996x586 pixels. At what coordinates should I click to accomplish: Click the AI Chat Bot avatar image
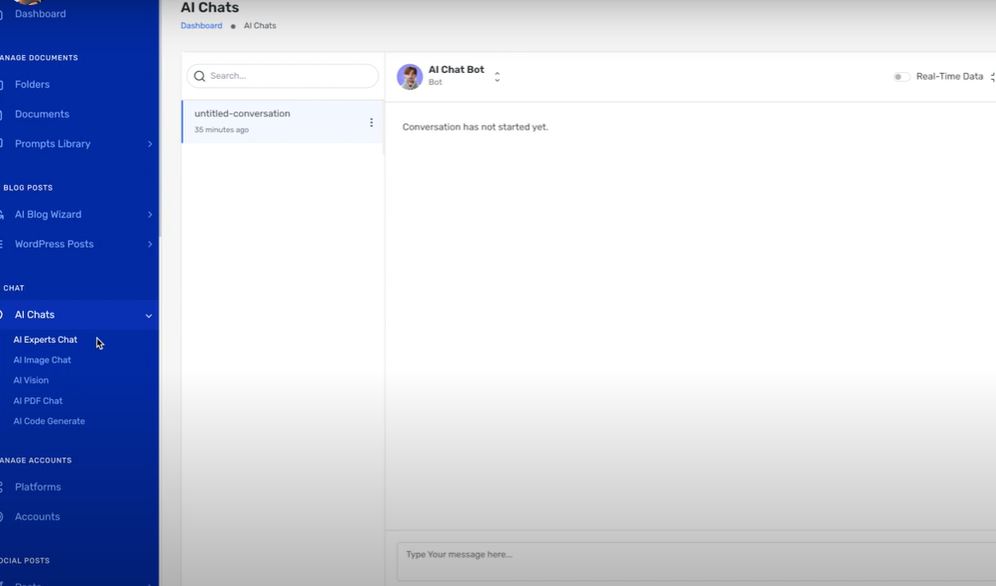409,75
